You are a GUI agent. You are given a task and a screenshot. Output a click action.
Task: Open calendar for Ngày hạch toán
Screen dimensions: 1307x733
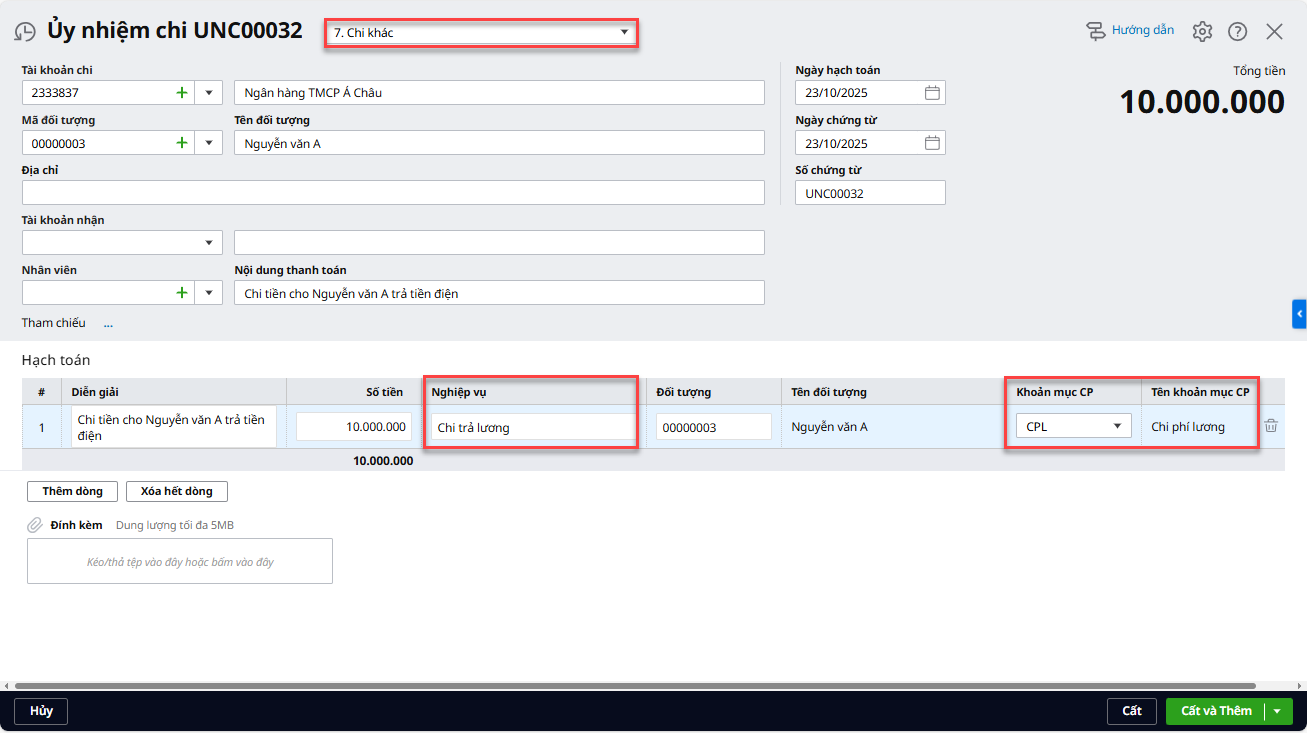tap(932, 93)
